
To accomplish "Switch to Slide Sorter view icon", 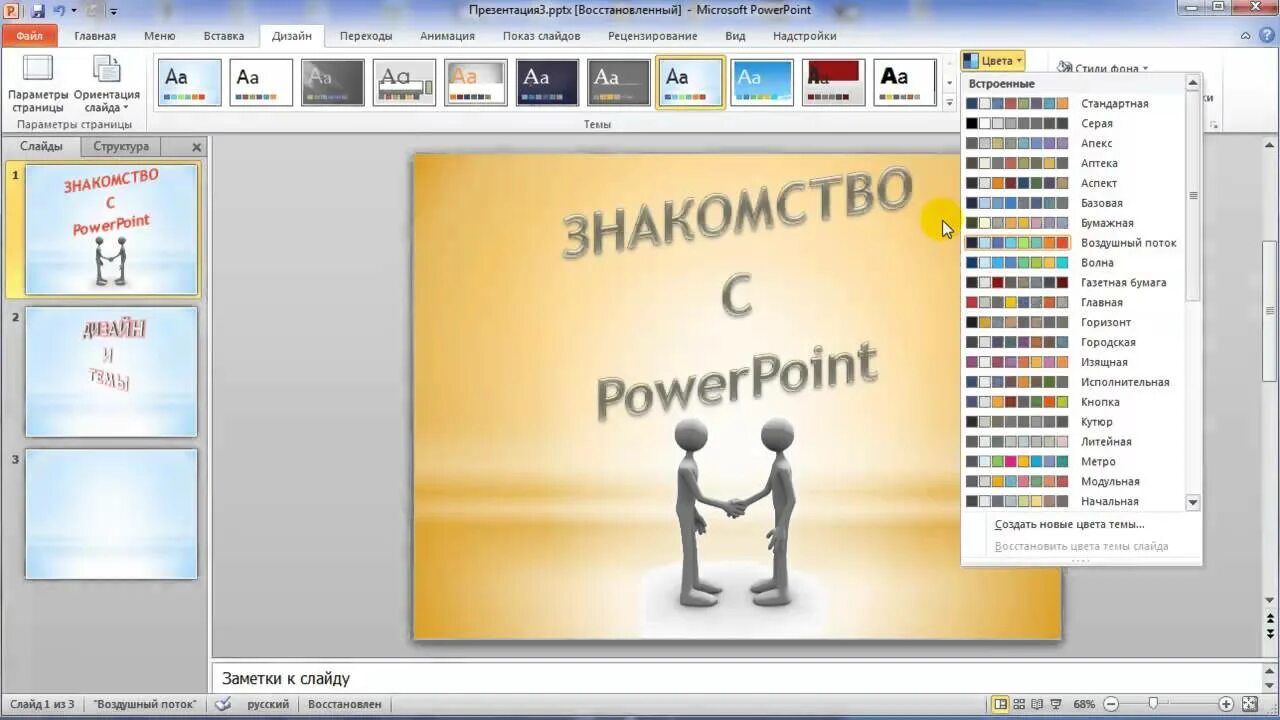I will [x=1018, y=704].
